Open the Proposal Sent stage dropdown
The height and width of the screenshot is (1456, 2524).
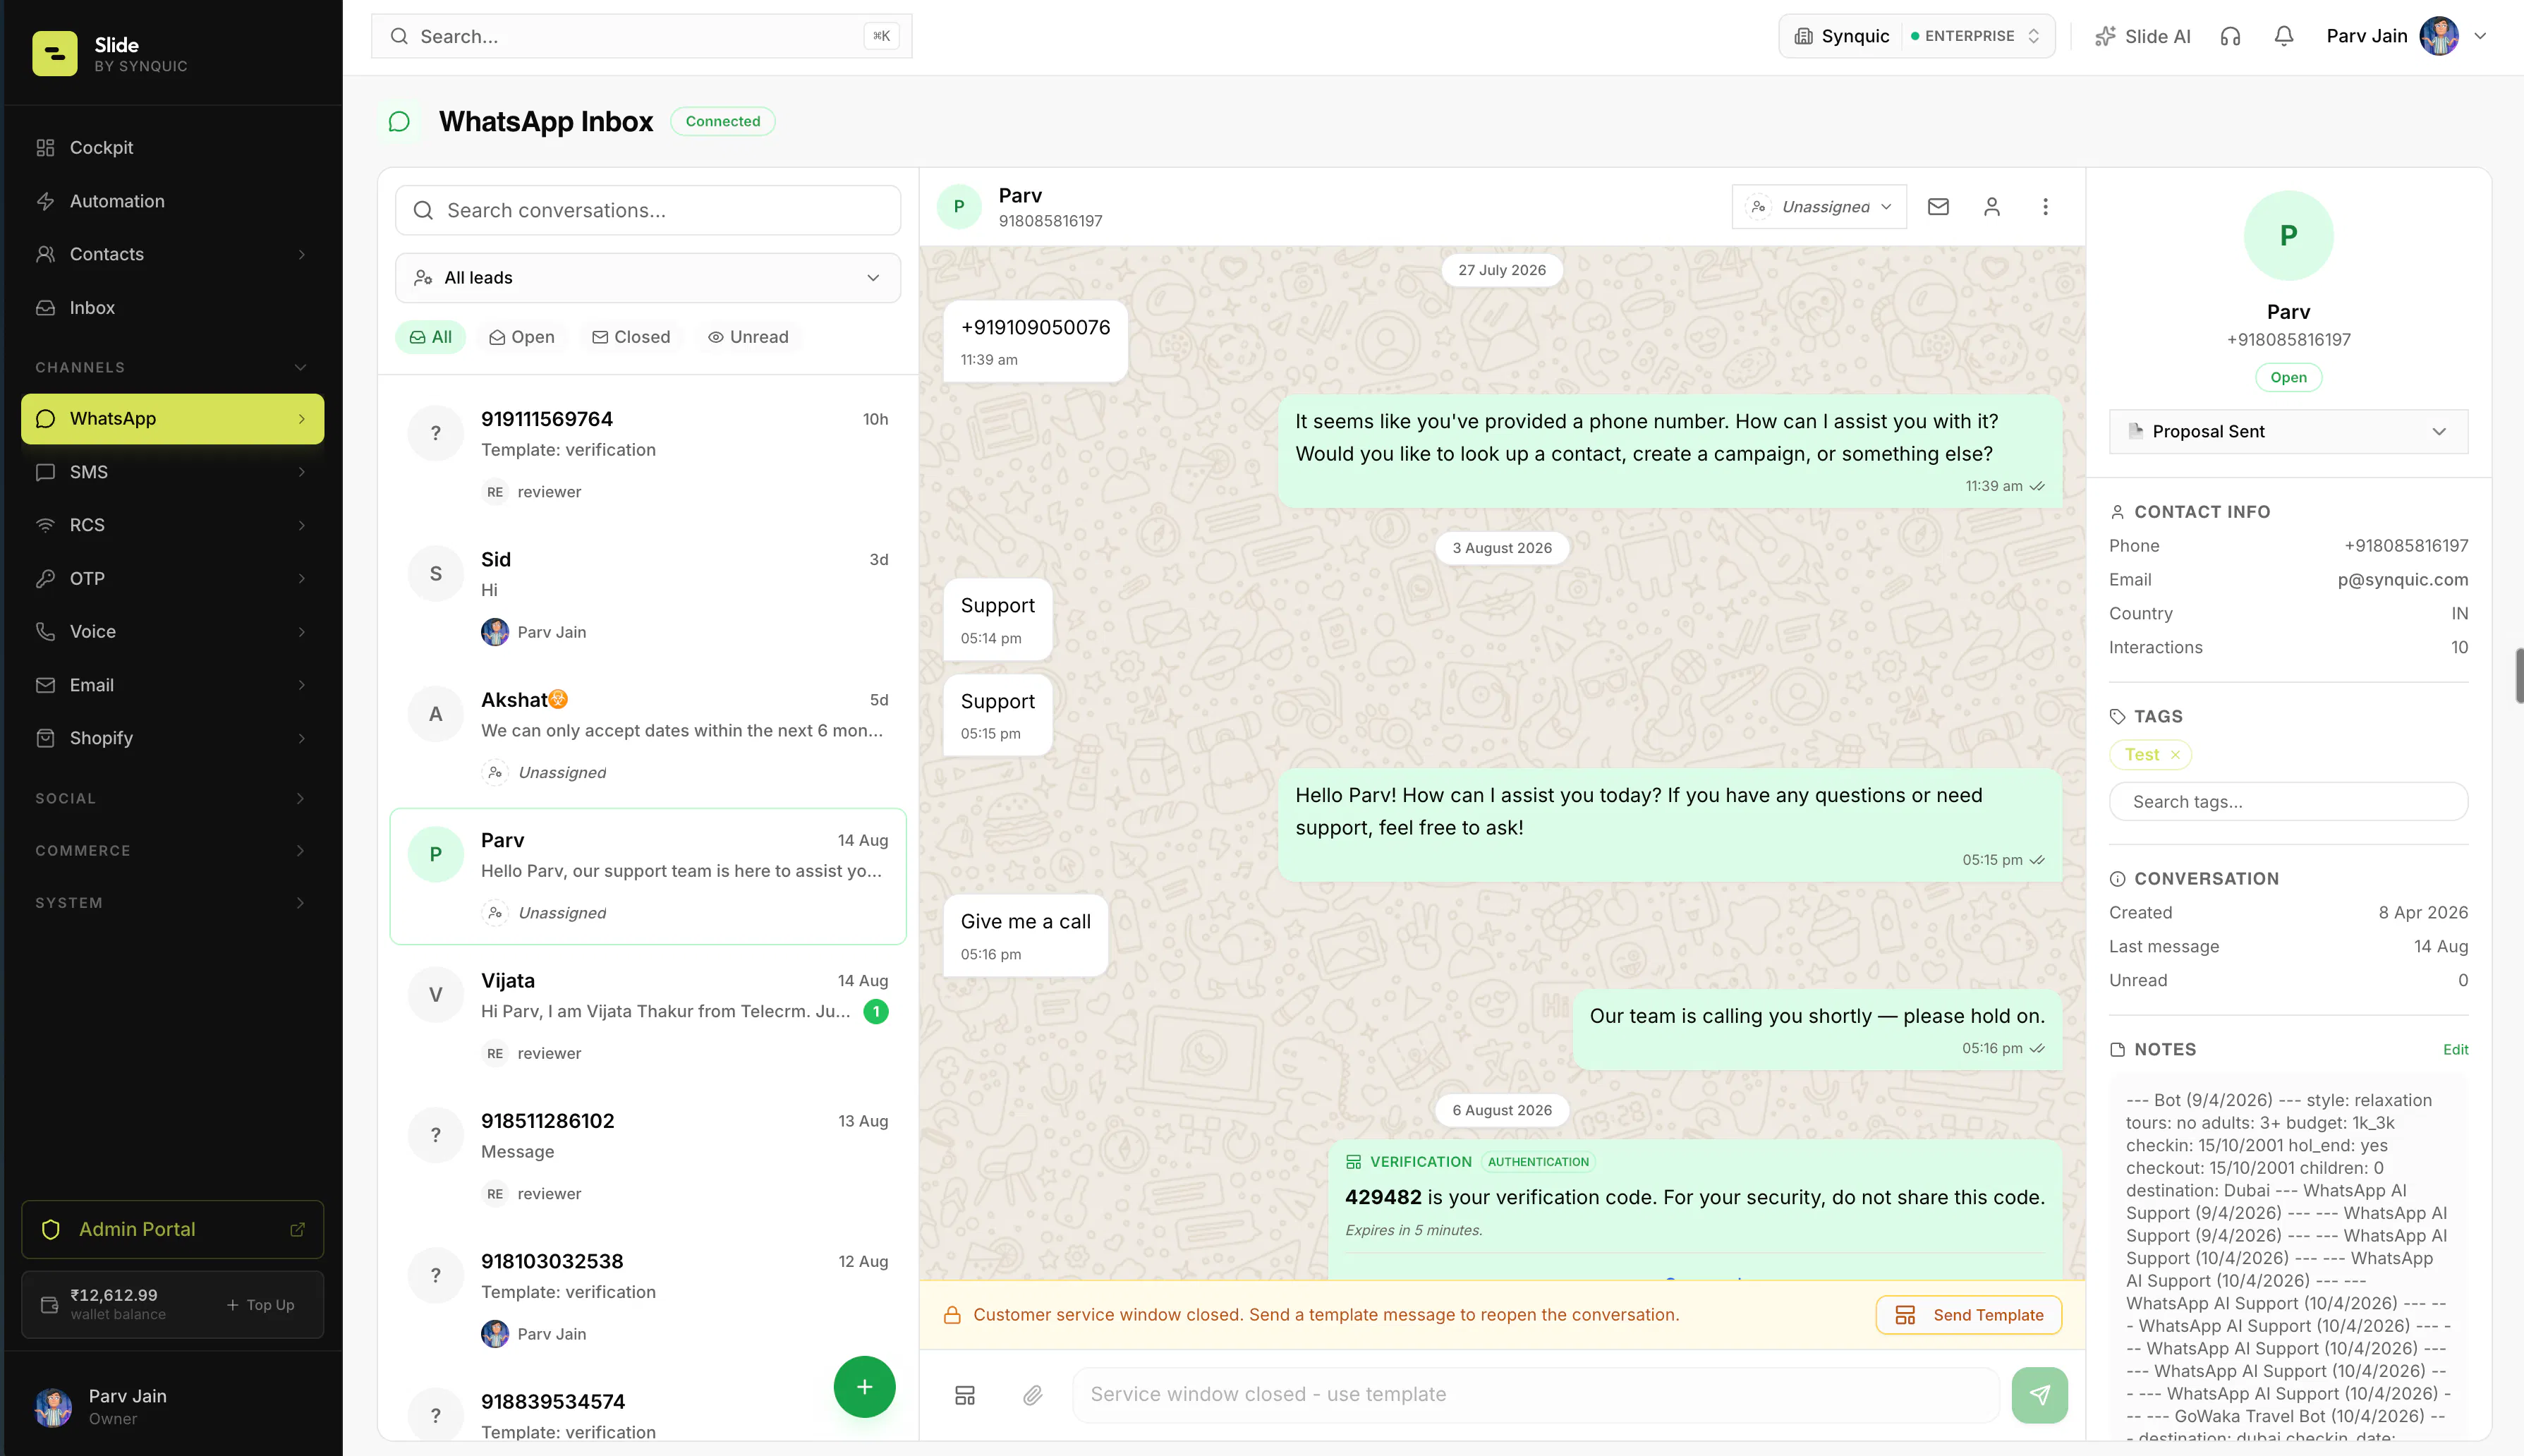[2288, 431]
